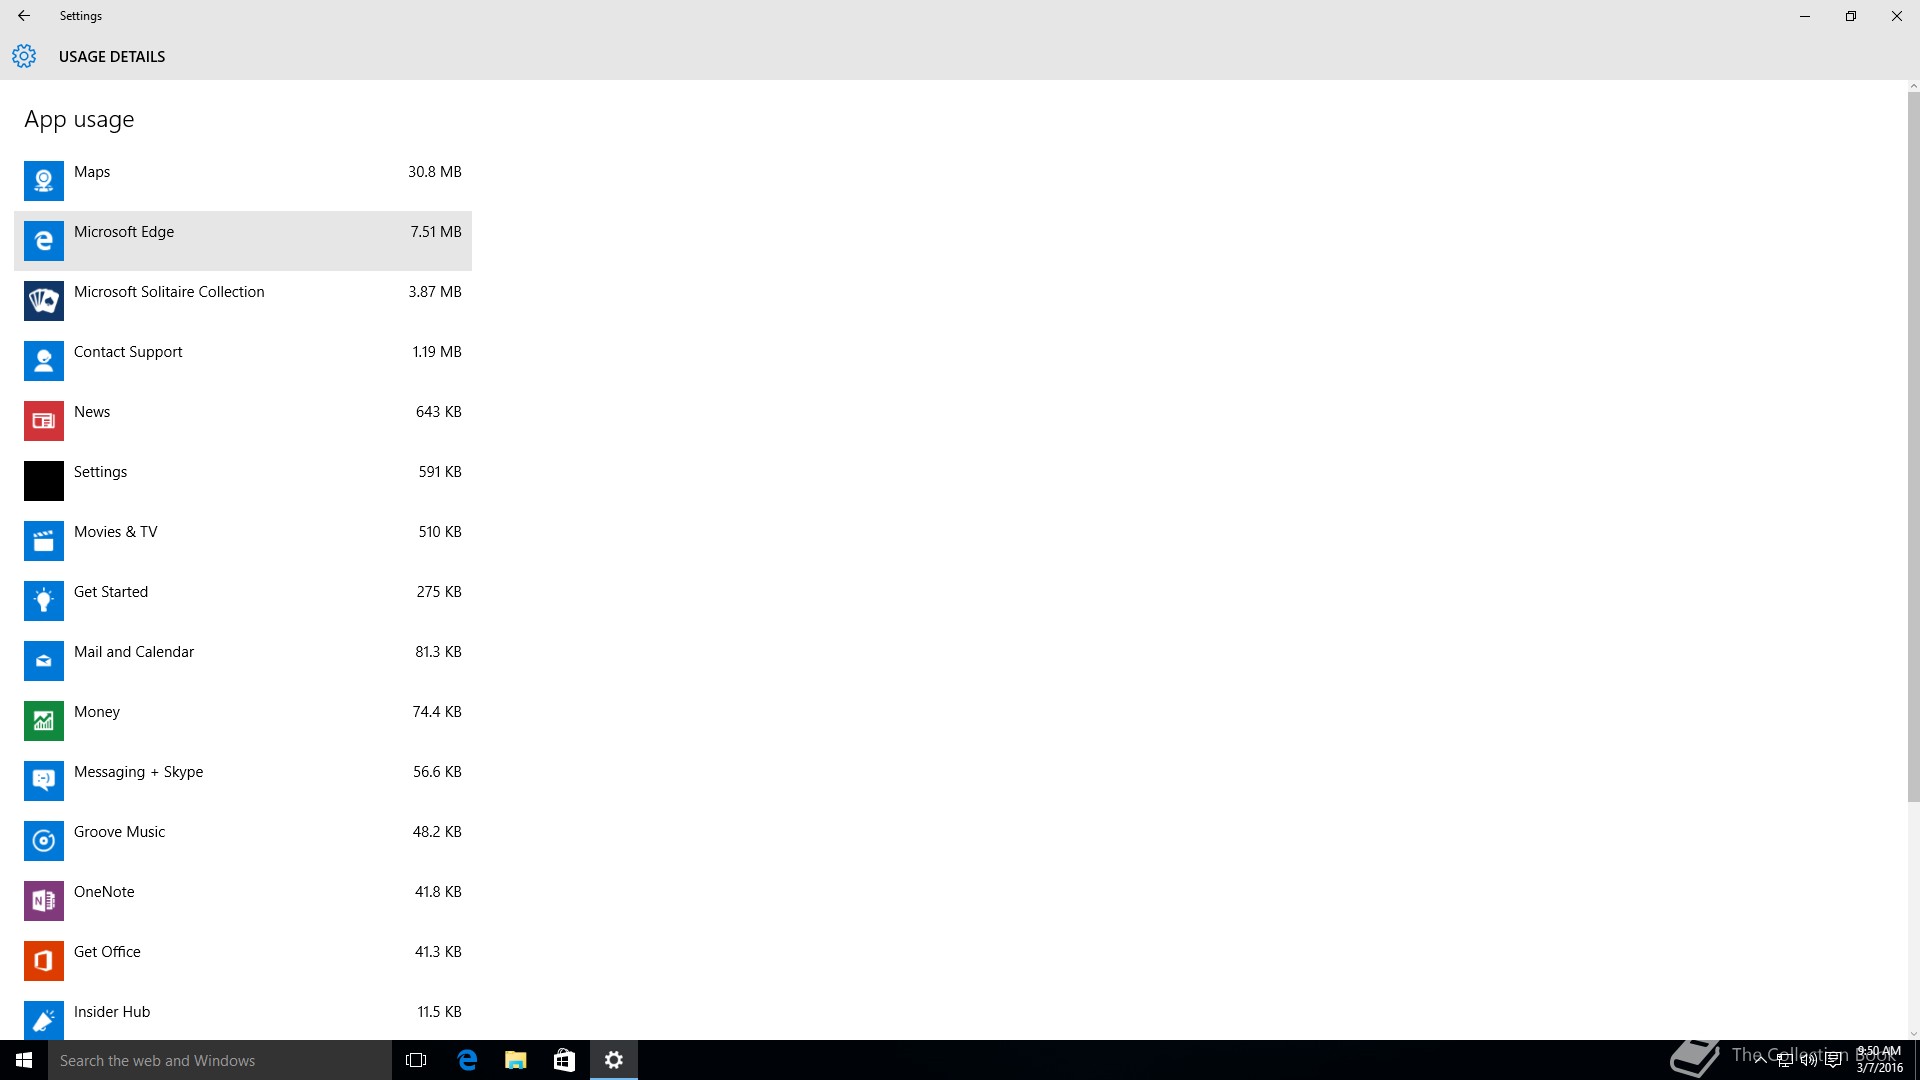Click the black Settings app icon
Viewport: 1920px width, 1080px height.
coord(44,481)
